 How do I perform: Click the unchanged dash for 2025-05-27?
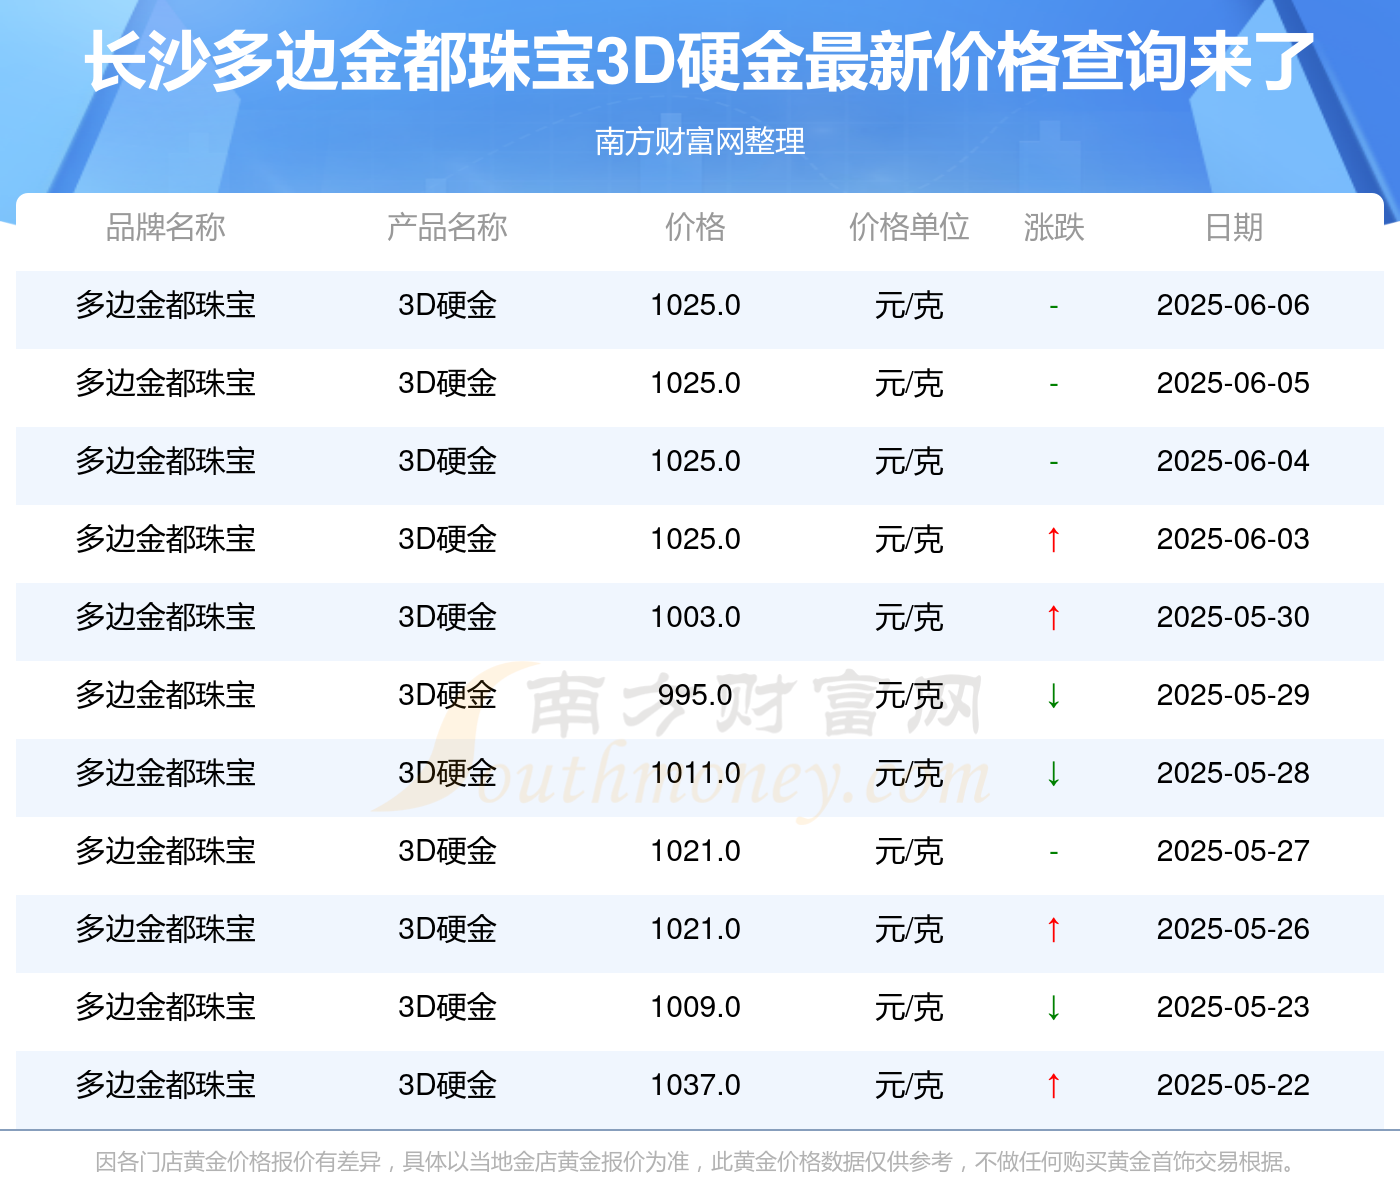pyautogui.click(x=1053, y=852)
